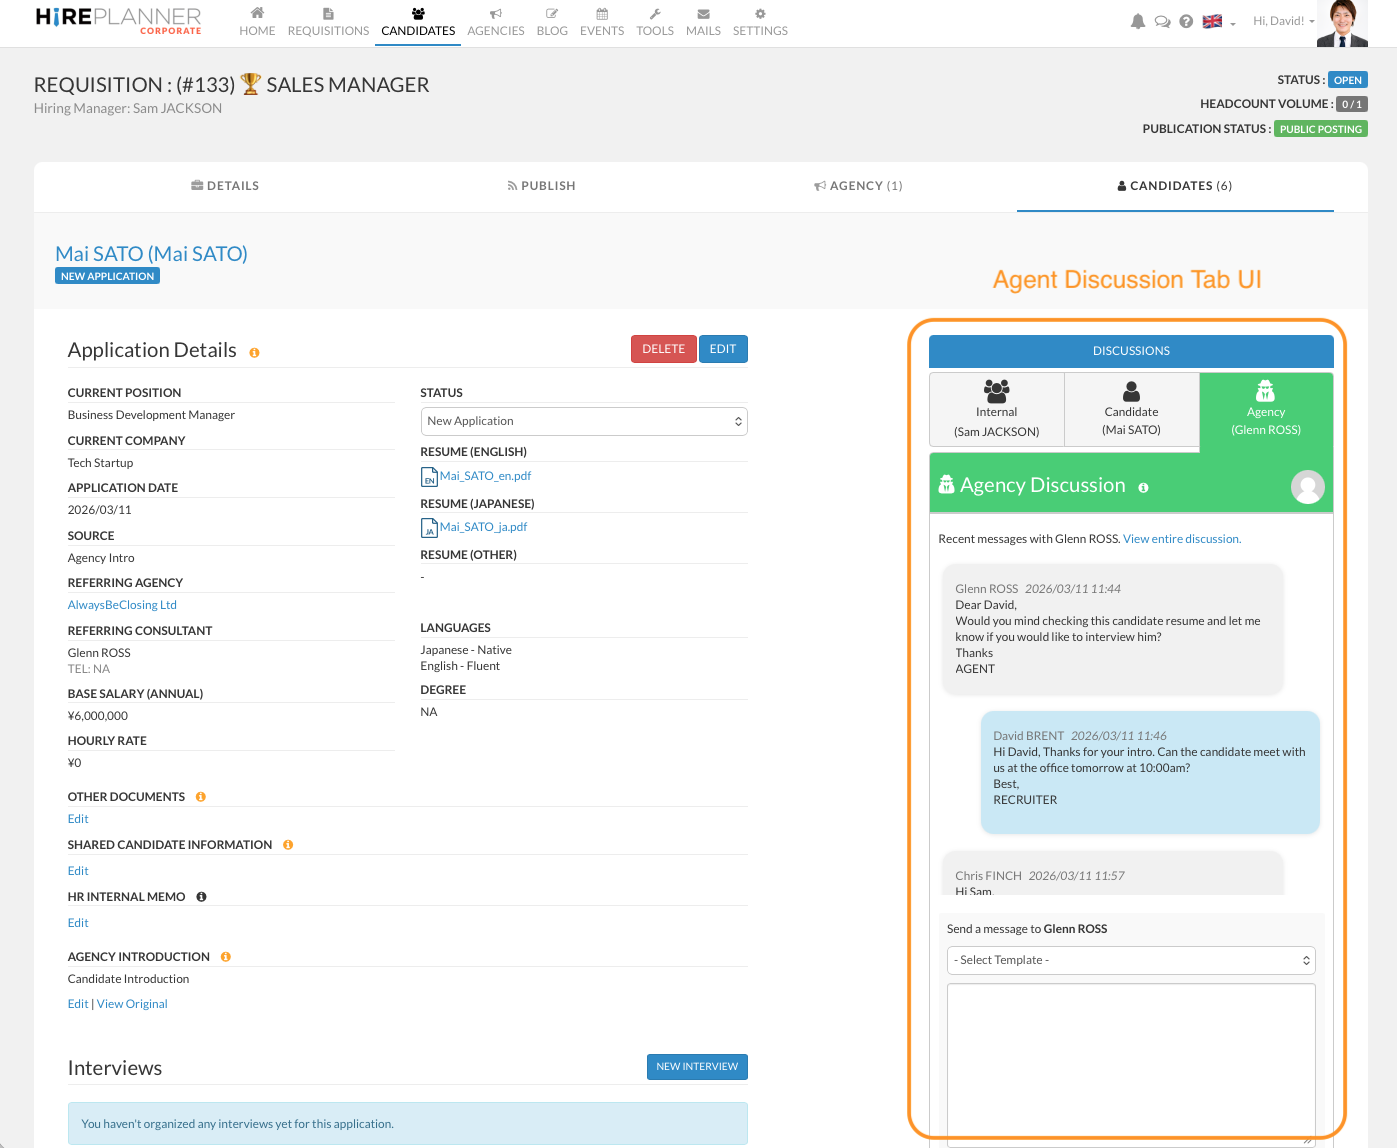The width and height of the screenshot is (1397, 1148).
Task: Switch to the Candidate (Mai SATO) discussion tab
Action: [x=1131, y=409]
